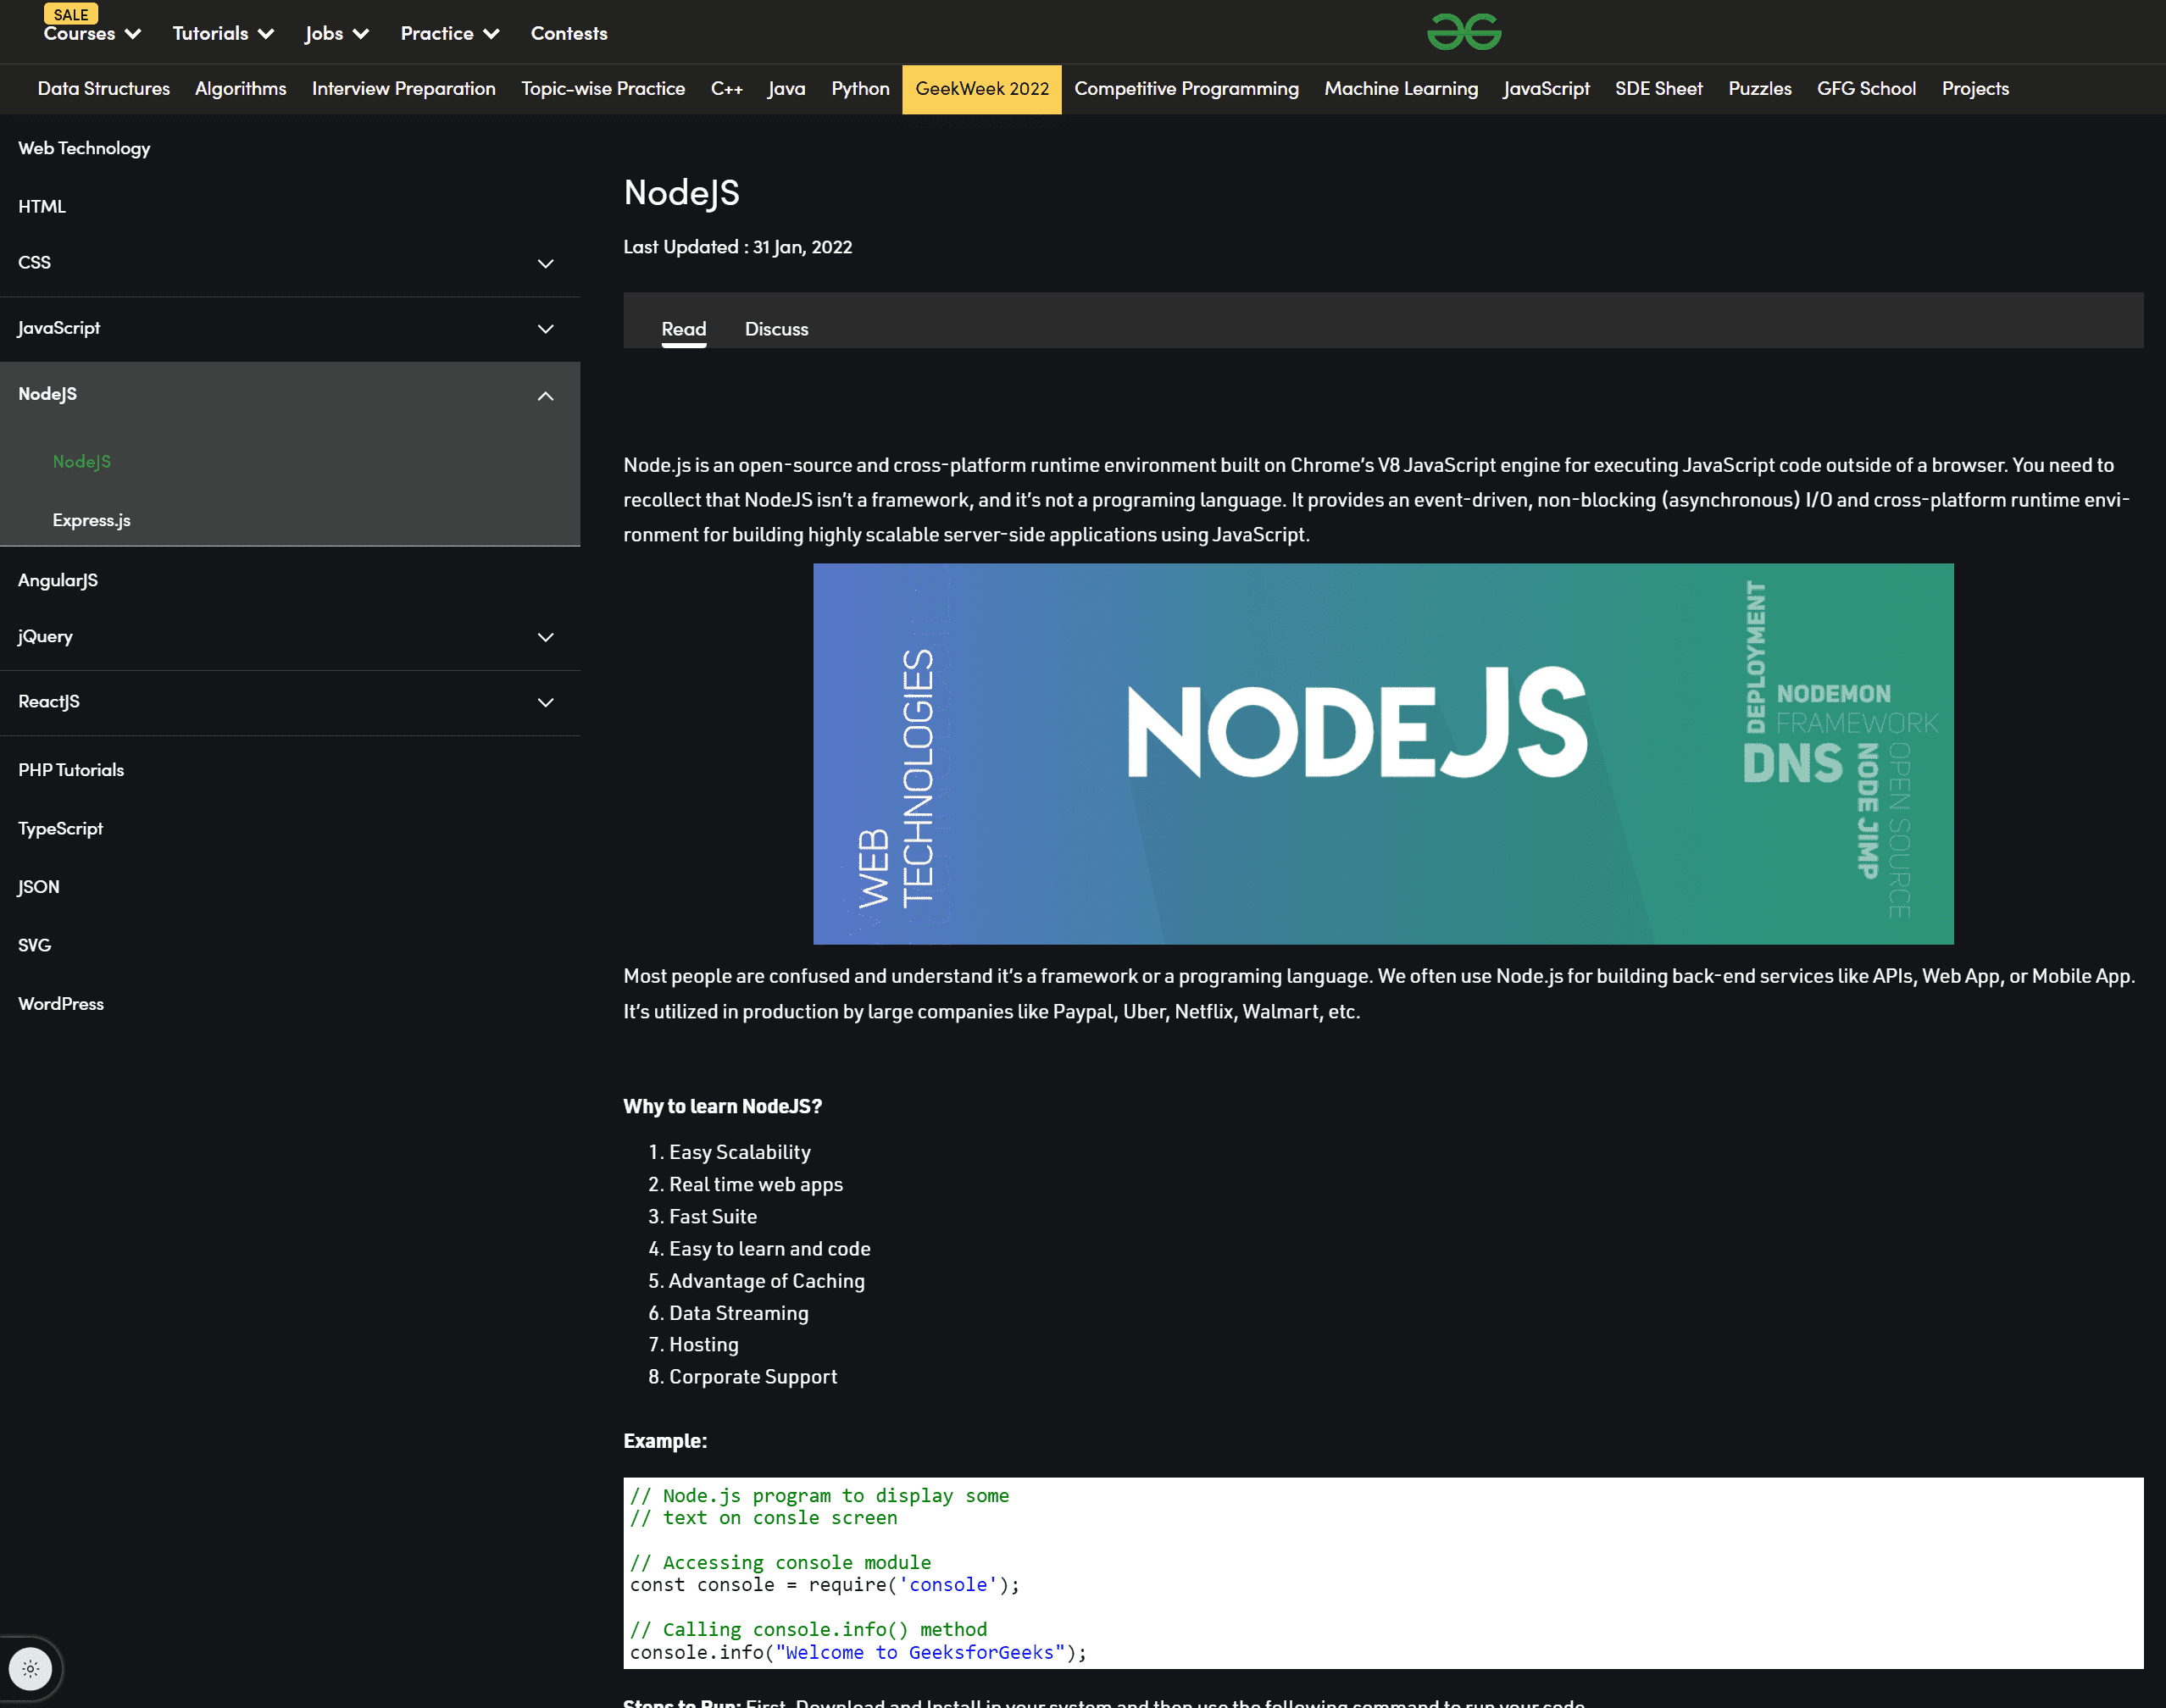Open the Practice dropdown menu

pyautogui.click(x=449, y=34)
